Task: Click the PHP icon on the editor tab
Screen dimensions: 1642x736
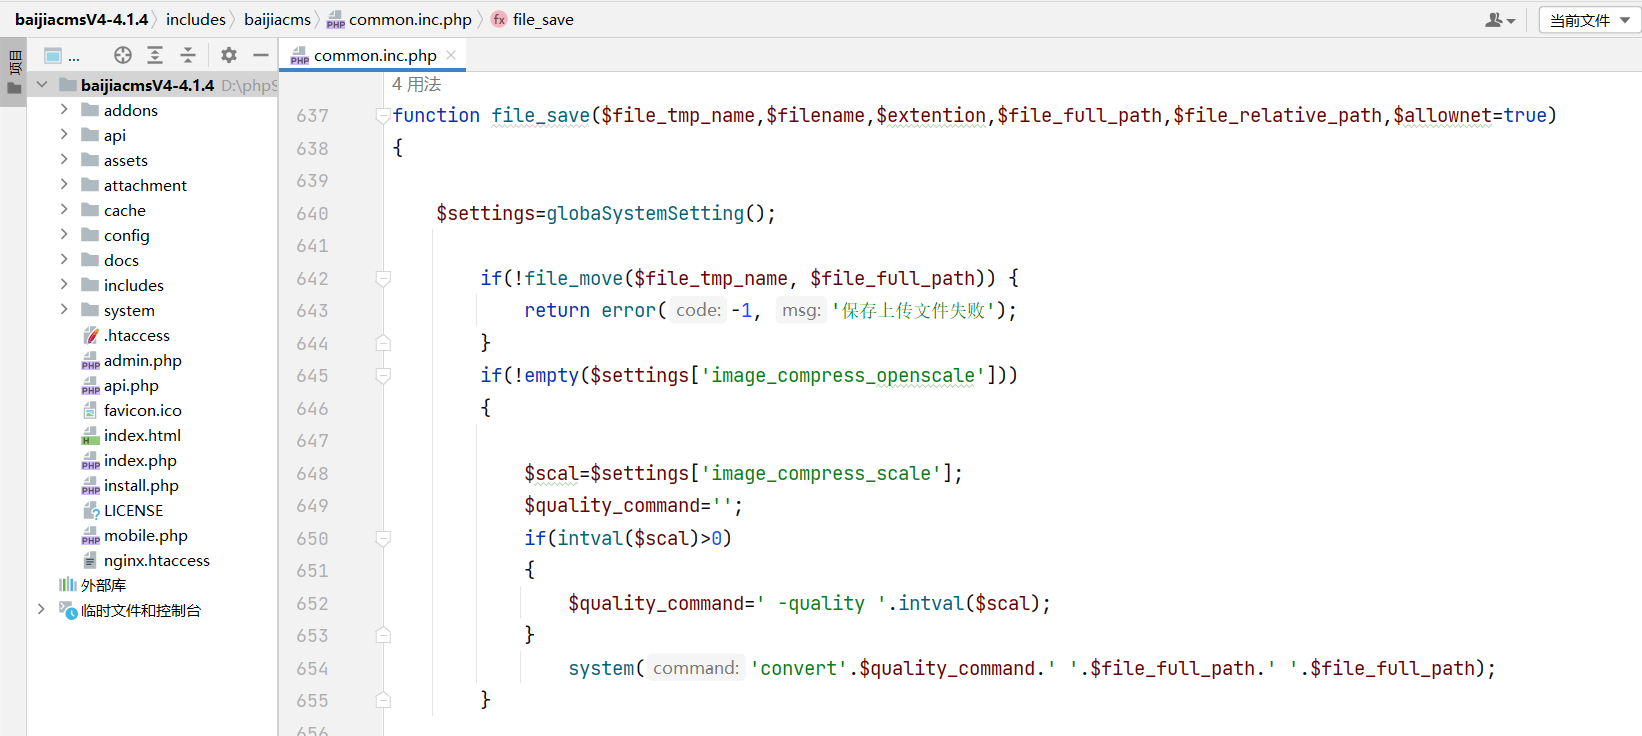Action: pos(300,56)
